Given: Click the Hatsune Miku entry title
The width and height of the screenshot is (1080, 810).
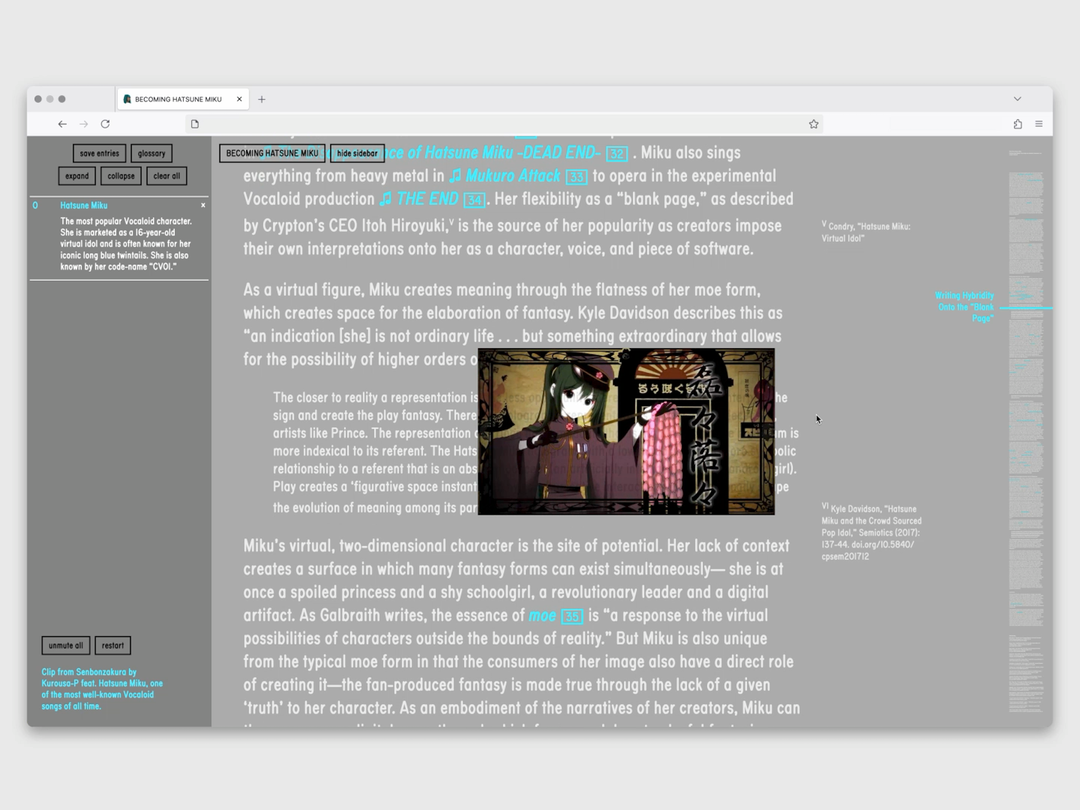Looking at the screenshot, I should coord(83,205).
